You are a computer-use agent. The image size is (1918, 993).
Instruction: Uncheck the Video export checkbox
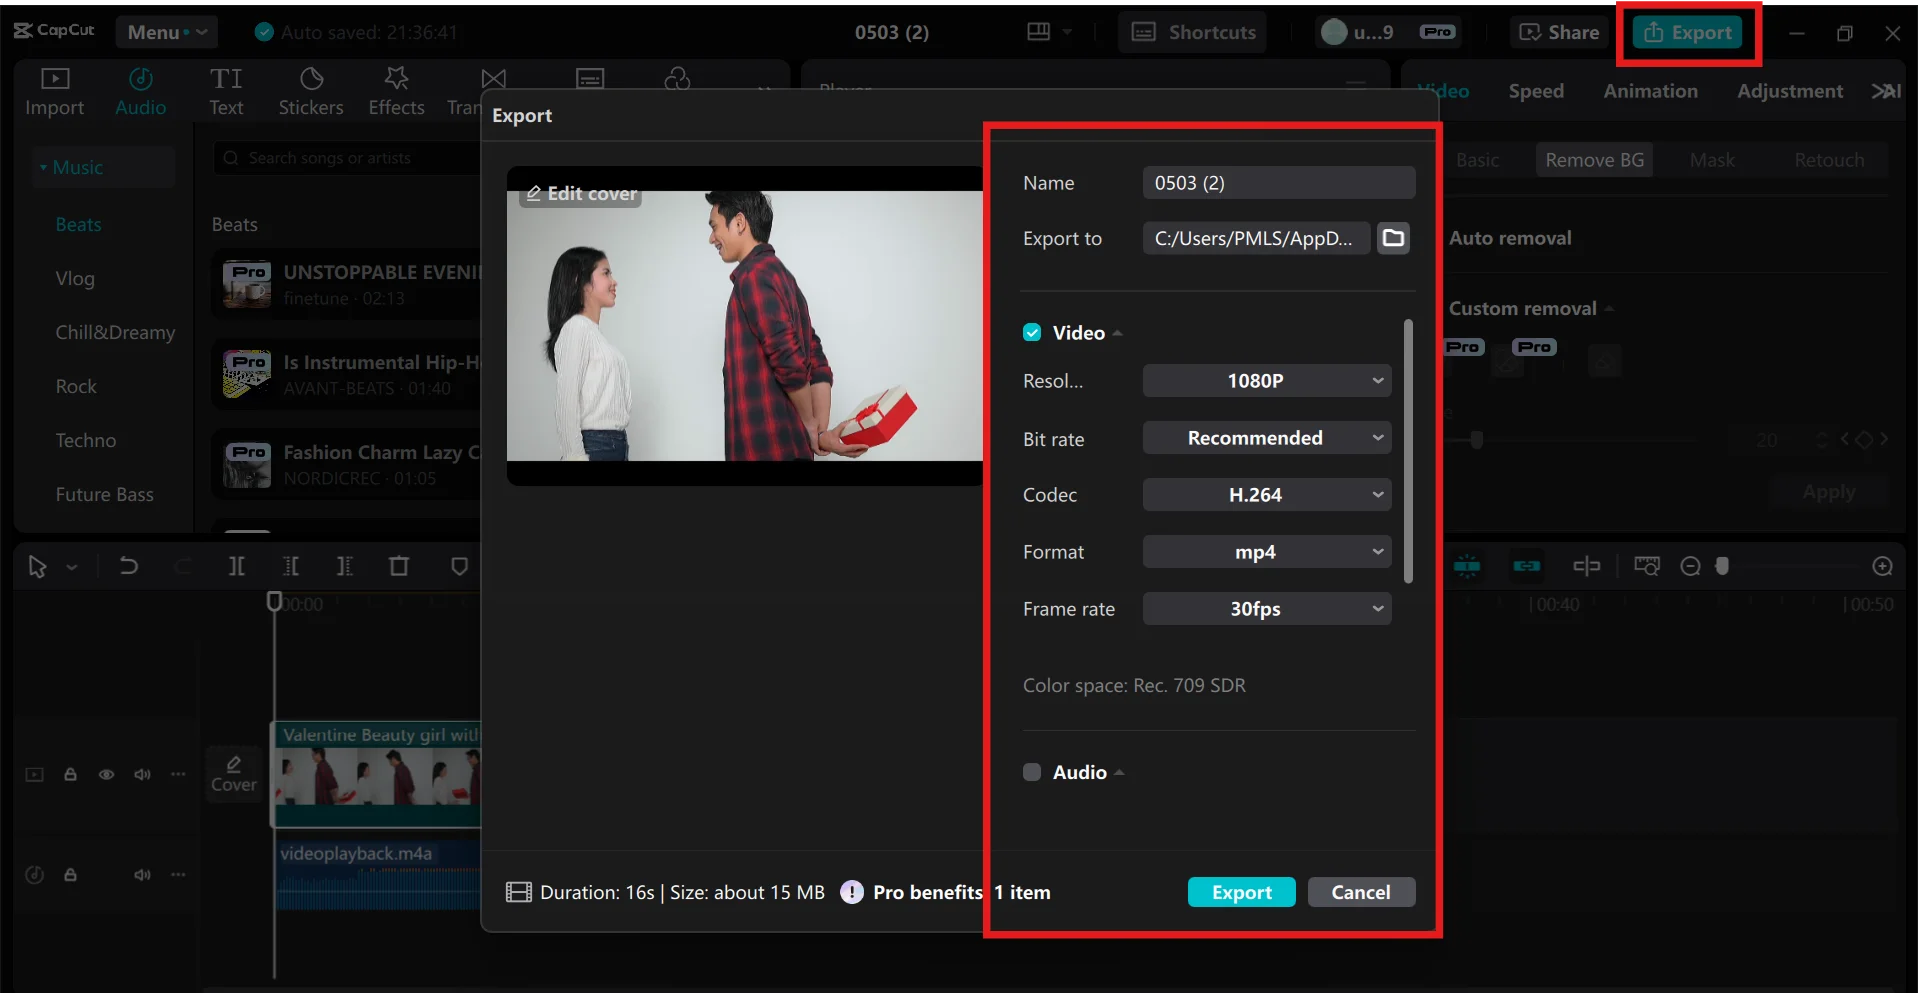(x=1032, y=333)
